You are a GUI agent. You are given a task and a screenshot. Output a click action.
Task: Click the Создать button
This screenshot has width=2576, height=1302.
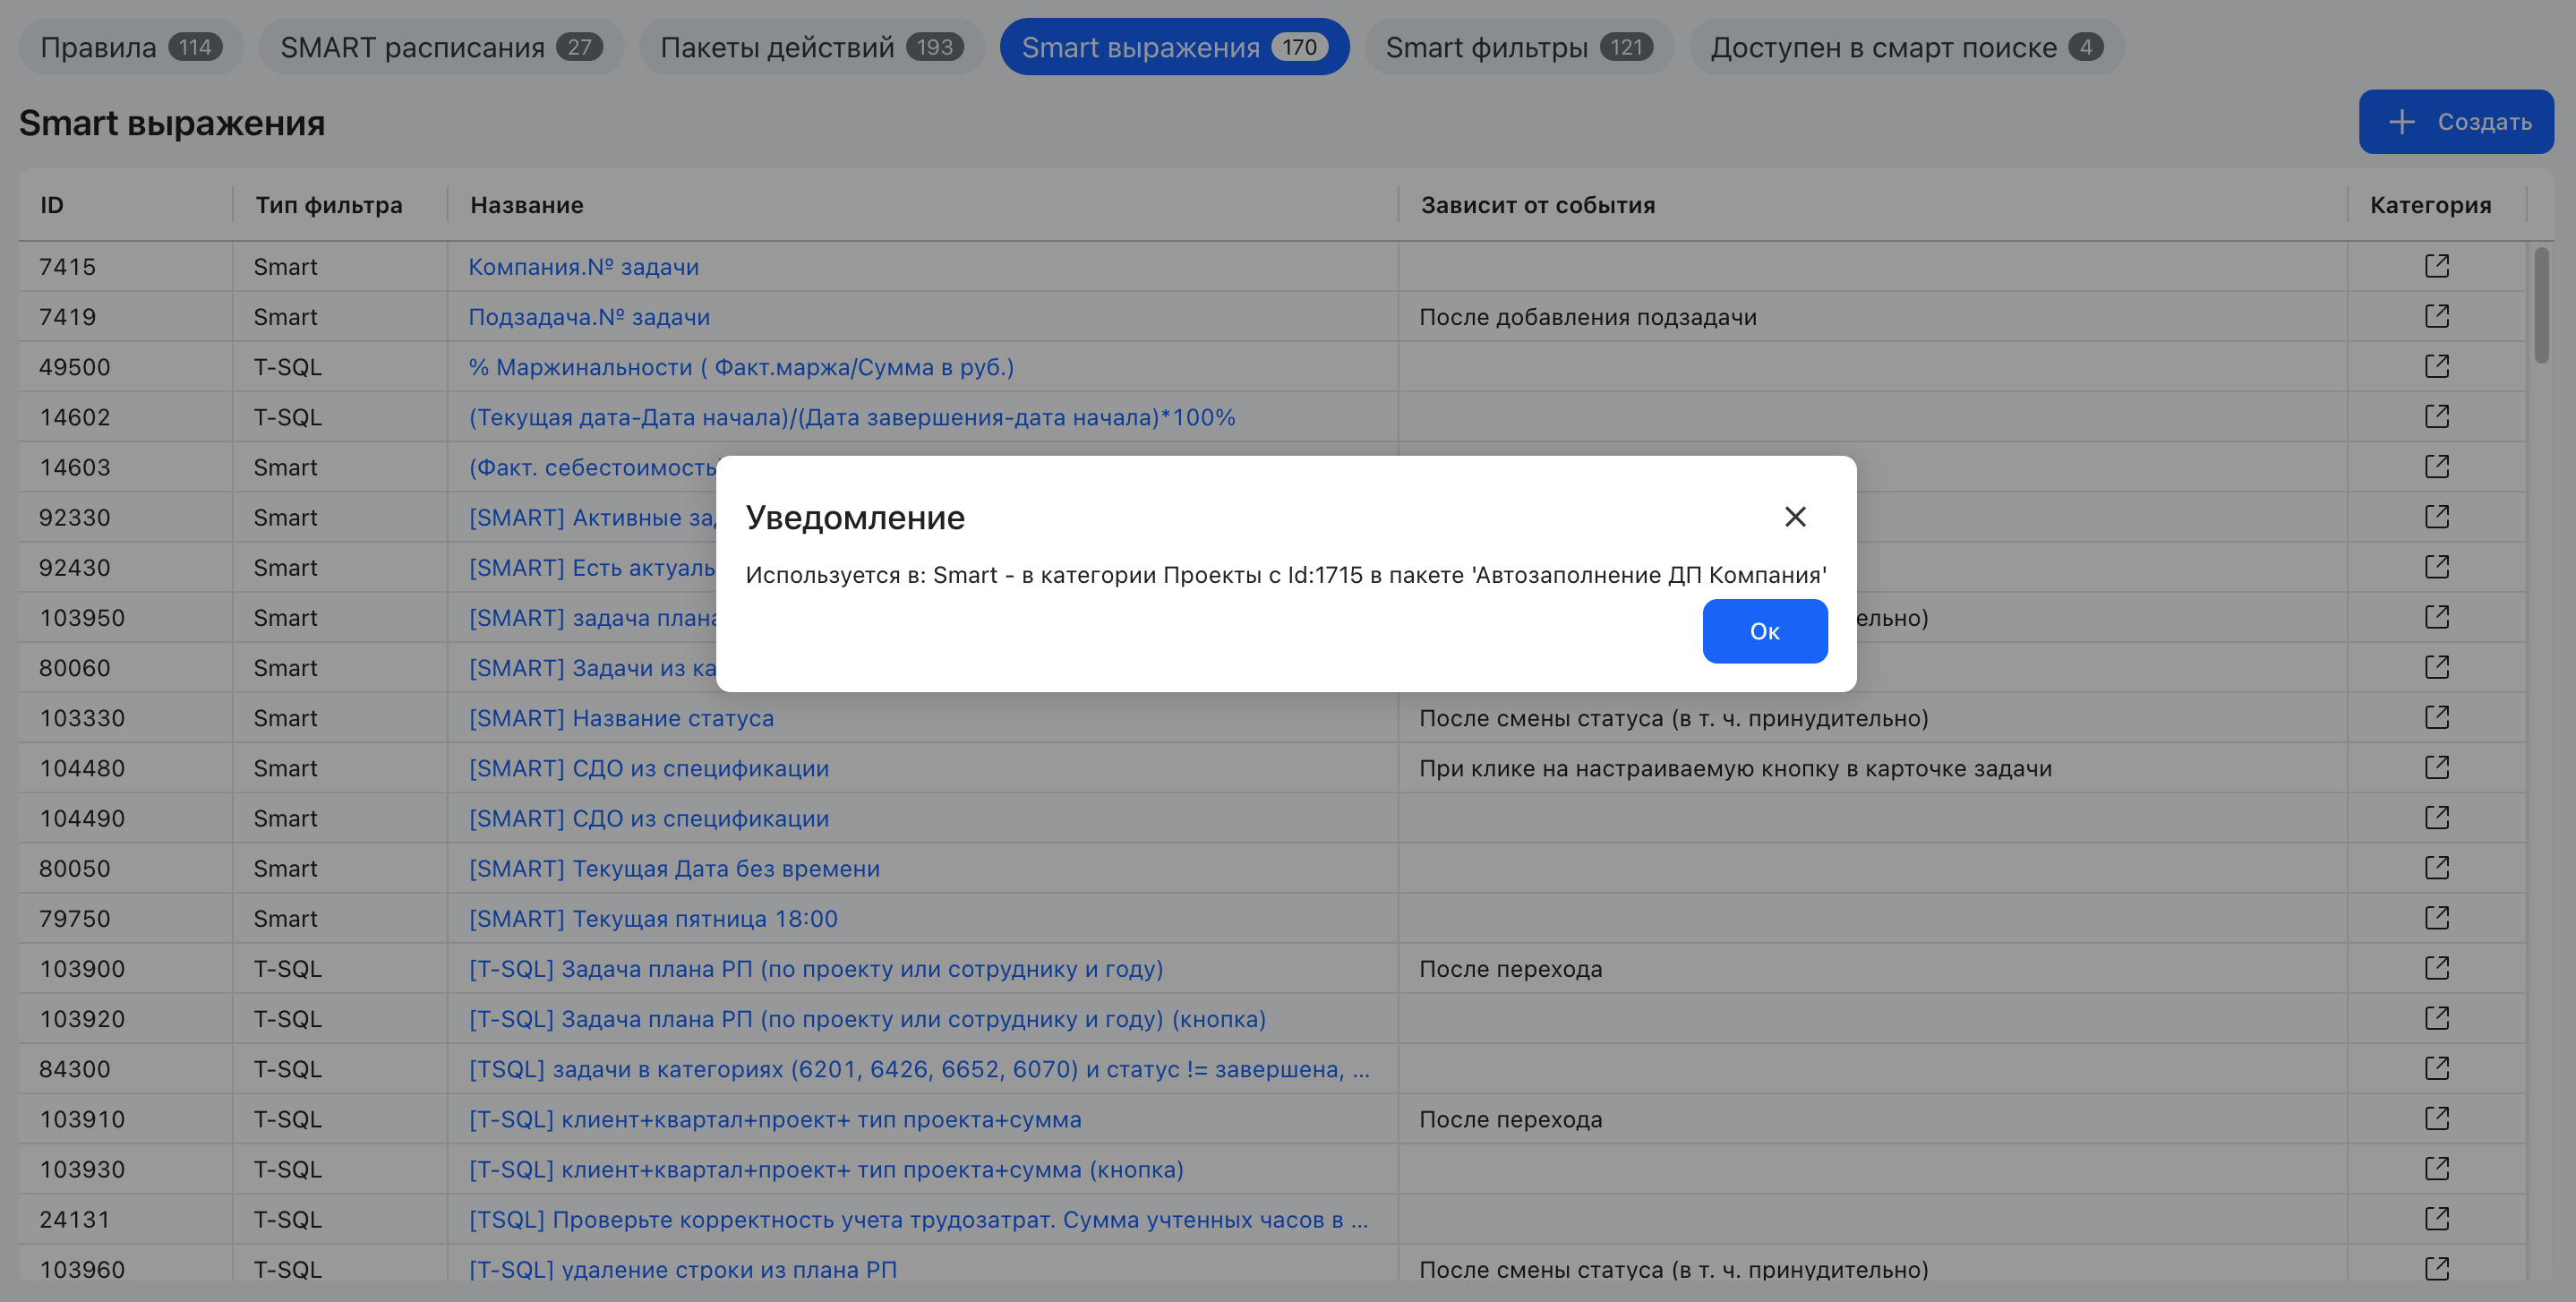tap(2456, 122)
